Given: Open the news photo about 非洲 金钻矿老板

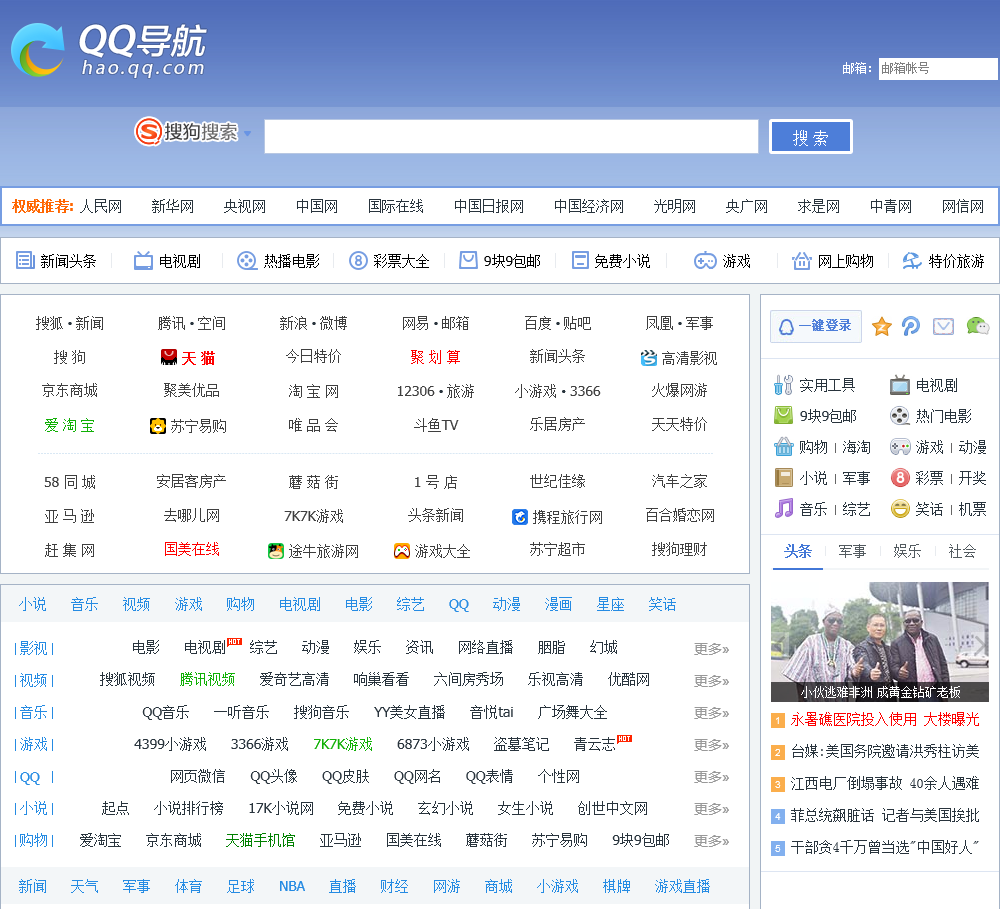Looking at the screenshot, I should [x=879, y=642].
